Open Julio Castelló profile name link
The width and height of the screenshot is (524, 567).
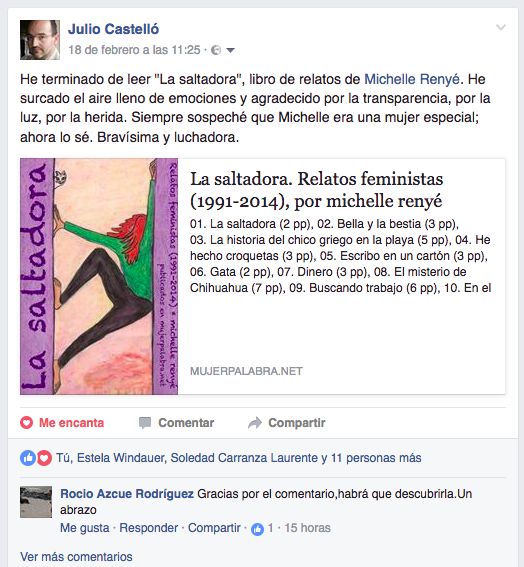(114, 29)
